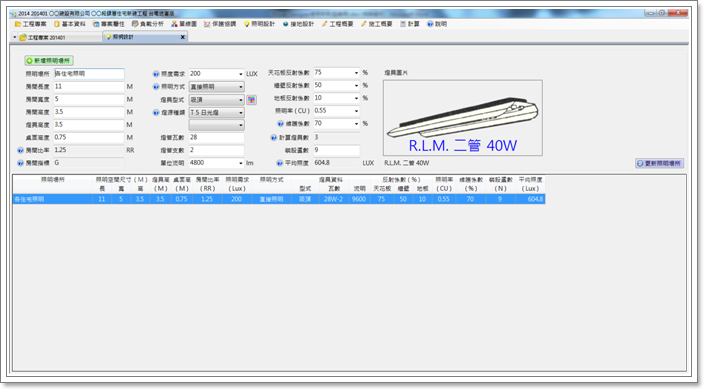Open the 單線圖 toolbar item
Screen dimensions: 704x389
click(x=184, y=24)
